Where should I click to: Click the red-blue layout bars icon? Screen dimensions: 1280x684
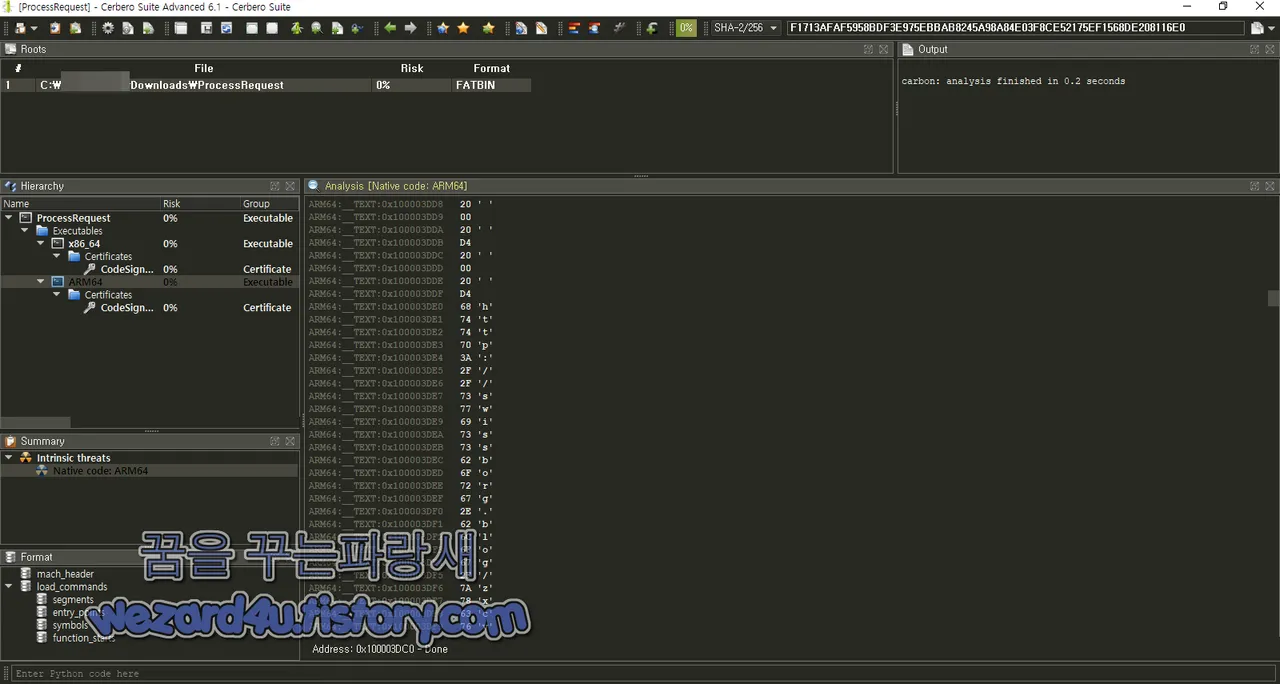coord(573,28)
